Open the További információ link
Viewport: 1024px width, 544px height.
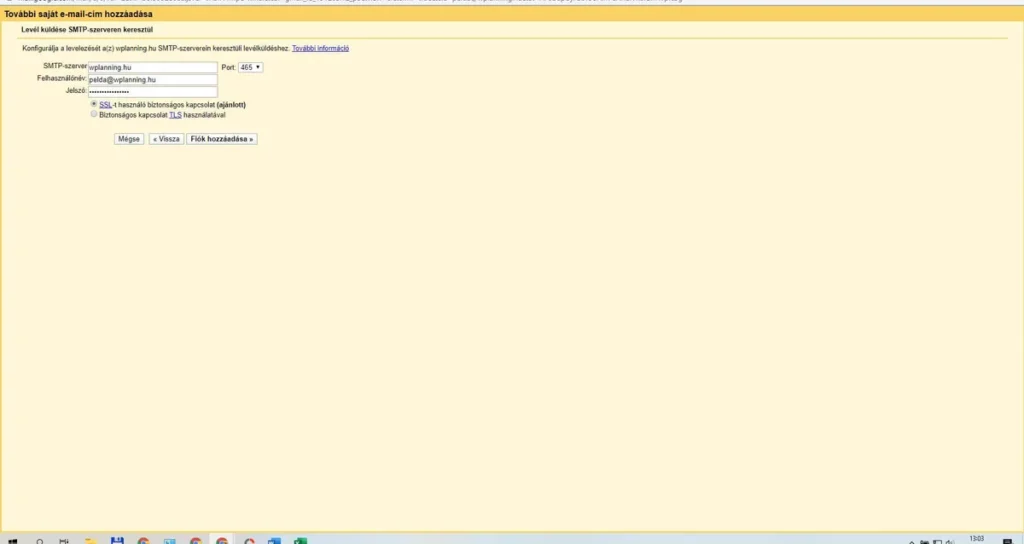(320, 48)
